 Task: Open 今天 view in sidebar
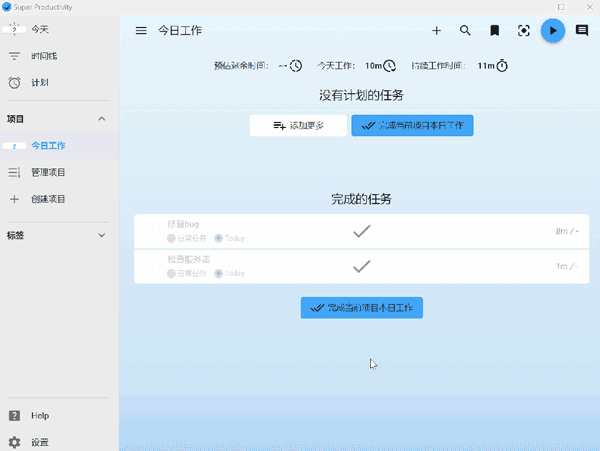(40, 30)
